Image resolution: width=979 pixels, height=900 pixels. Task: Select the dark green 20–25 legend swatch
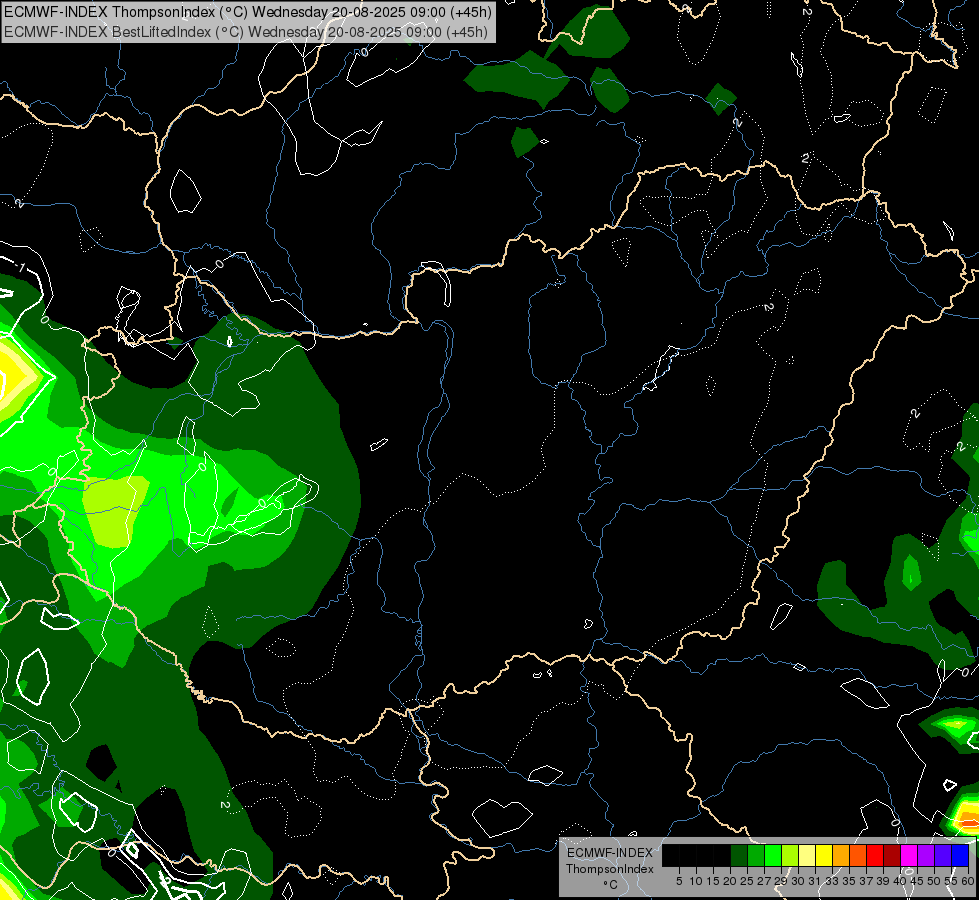click(x=739, y=855)
